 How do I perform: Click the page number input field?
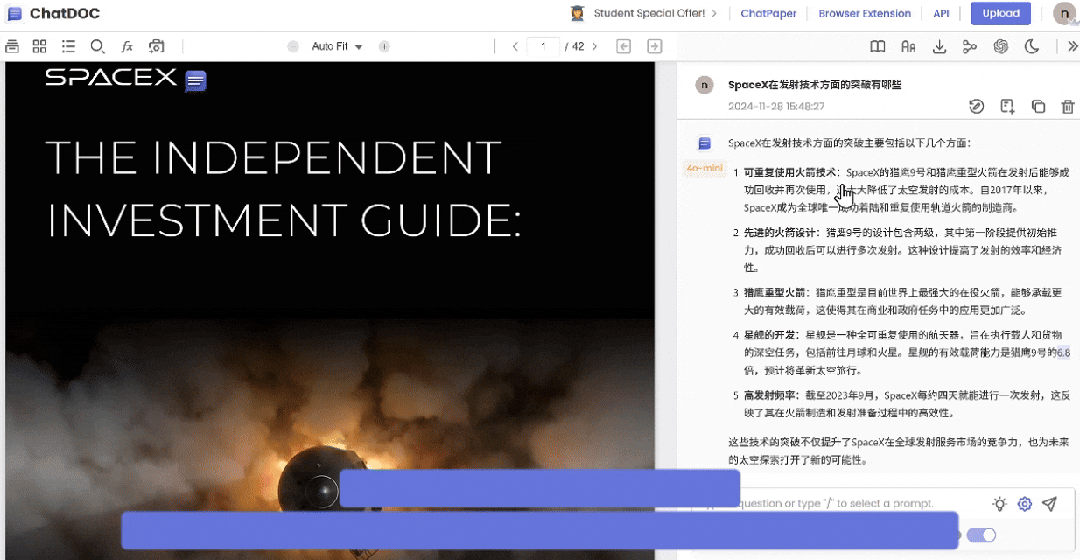pos(543,46)
